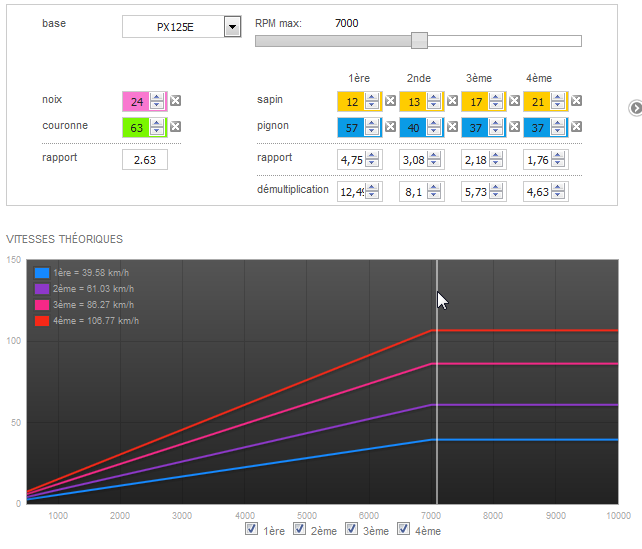The image size is (642, 549).
Task: Click the purple 2ème legend swatch
Action: point(42,289)
